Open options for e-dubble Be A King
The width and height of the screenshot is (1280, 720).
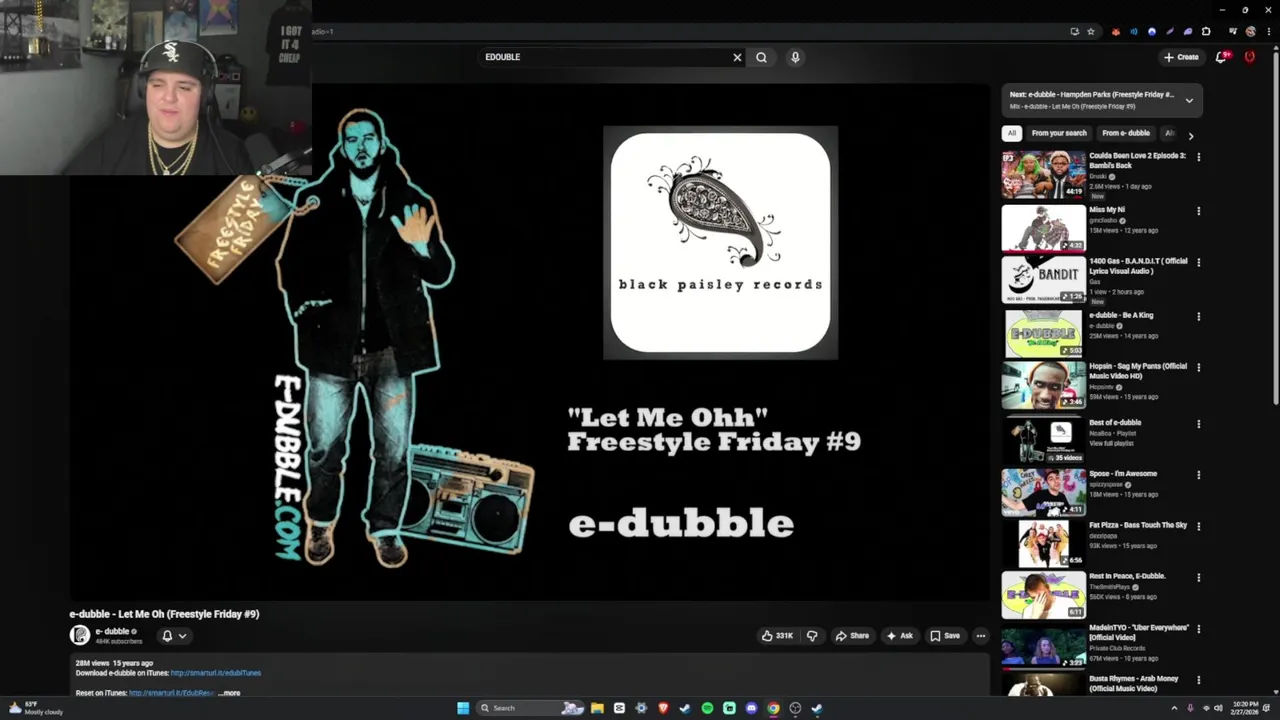pos(1198,316)
